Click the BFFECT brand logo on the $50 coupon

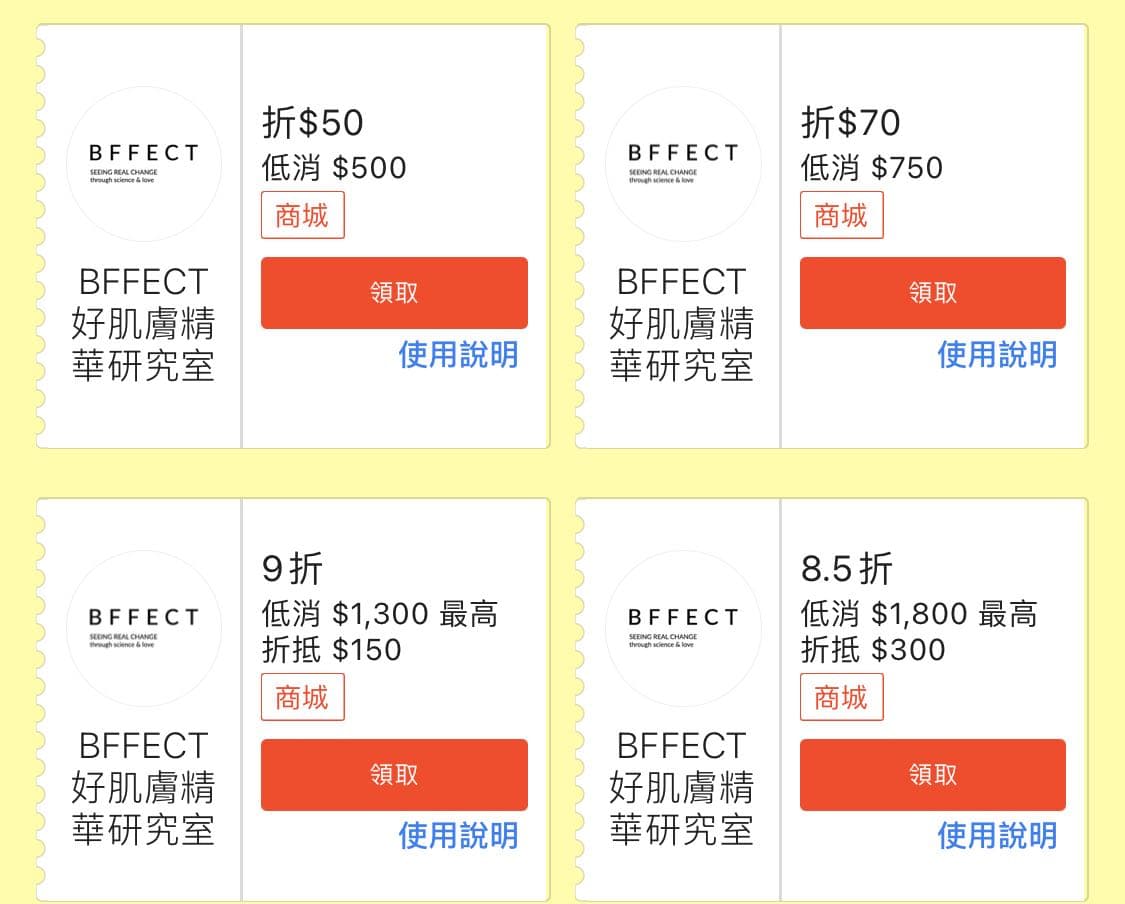click(x=143, y=163)
